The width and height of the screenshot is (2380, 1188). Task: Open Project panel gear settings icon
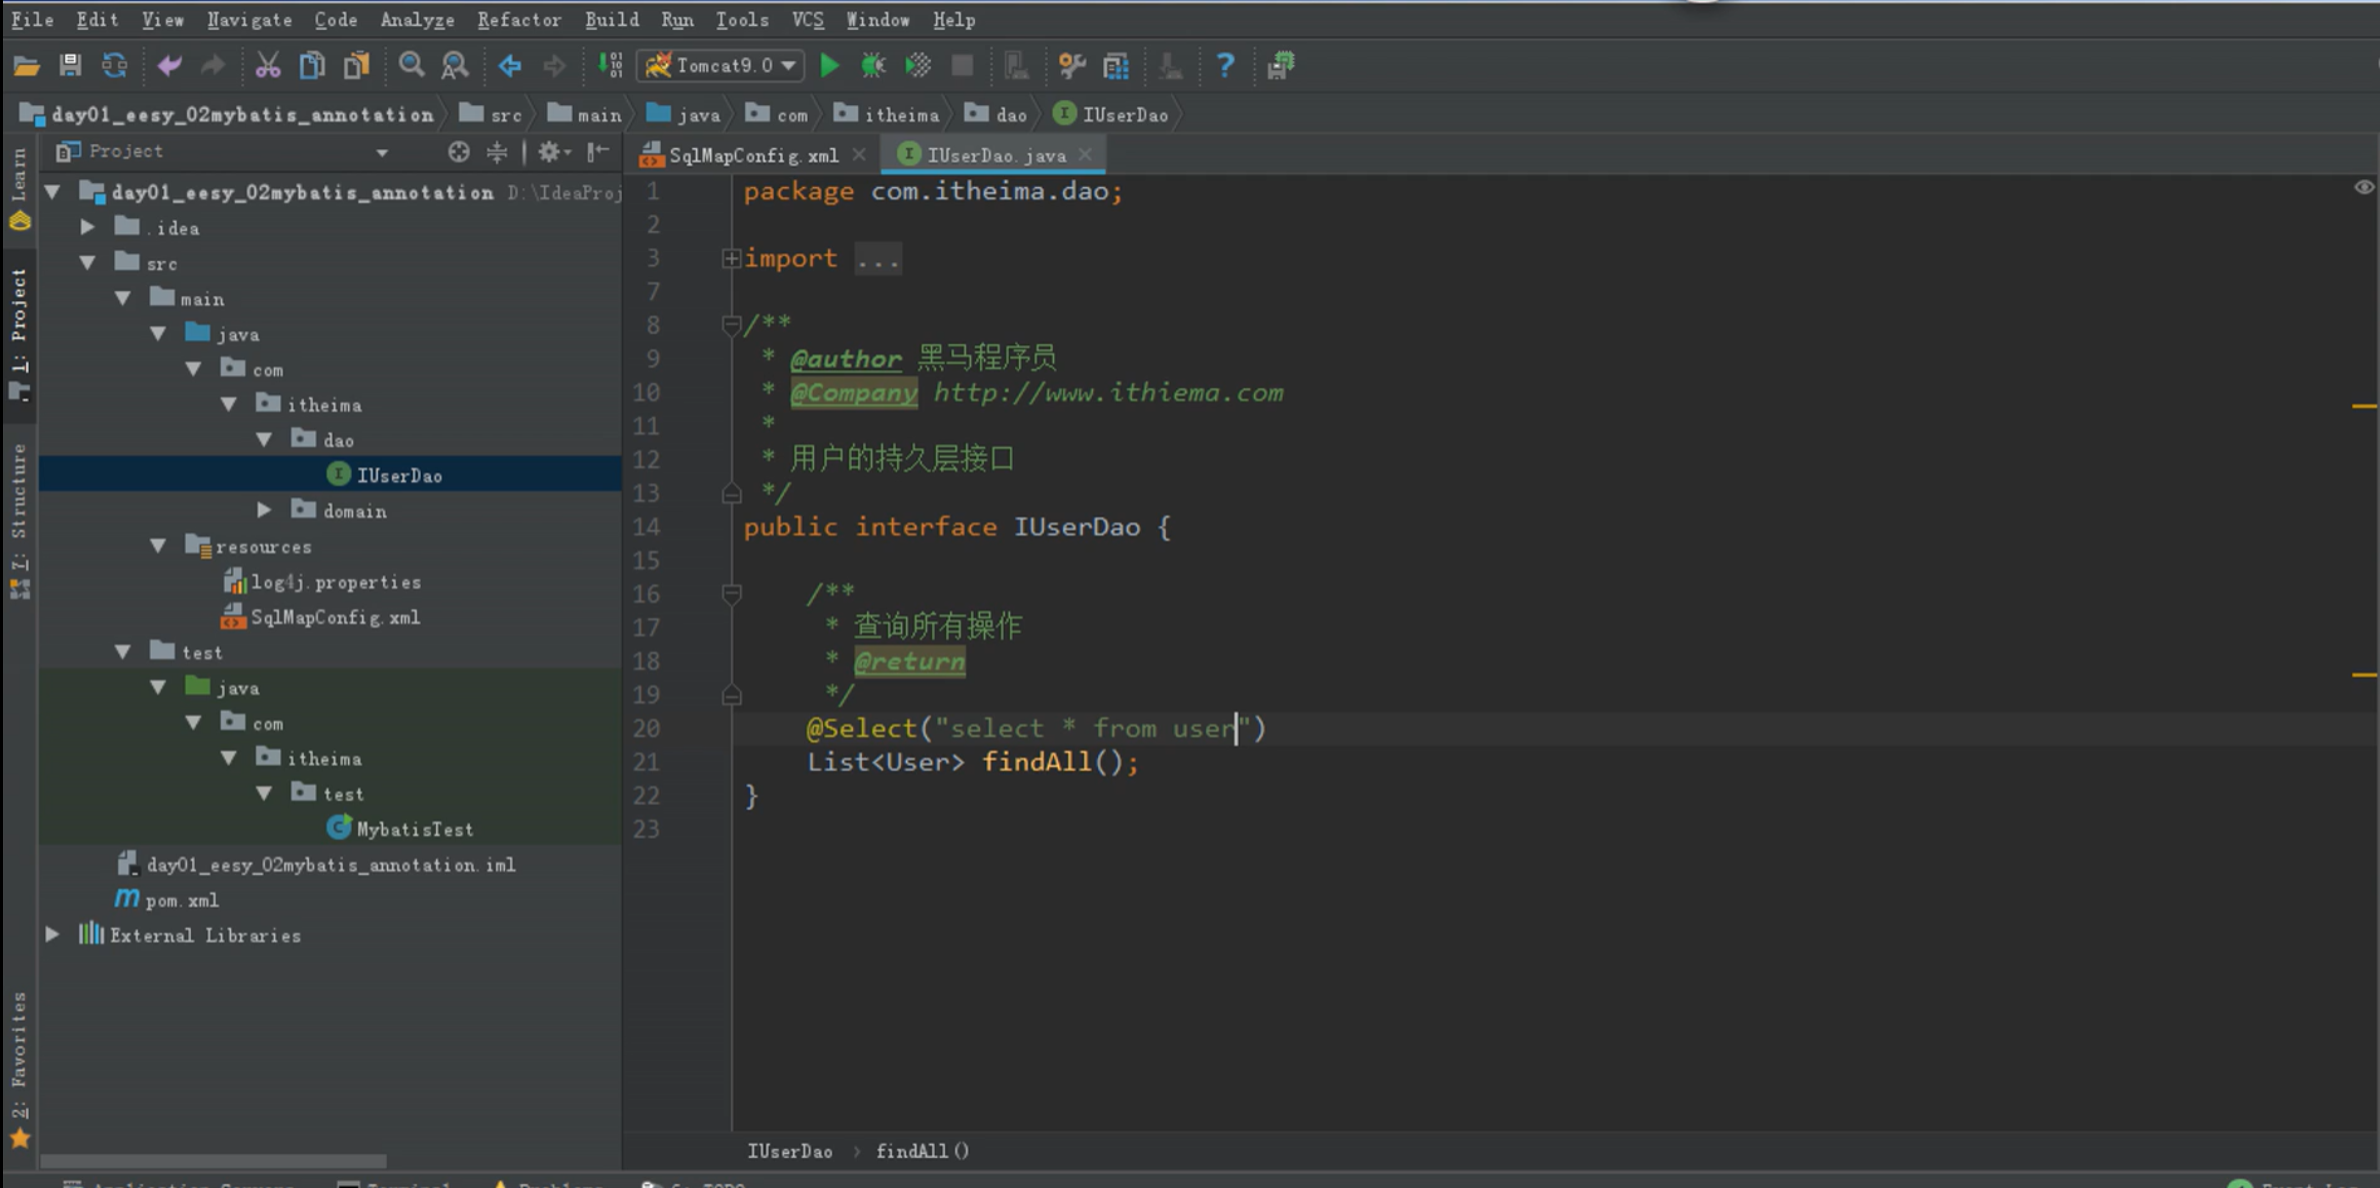549,152
